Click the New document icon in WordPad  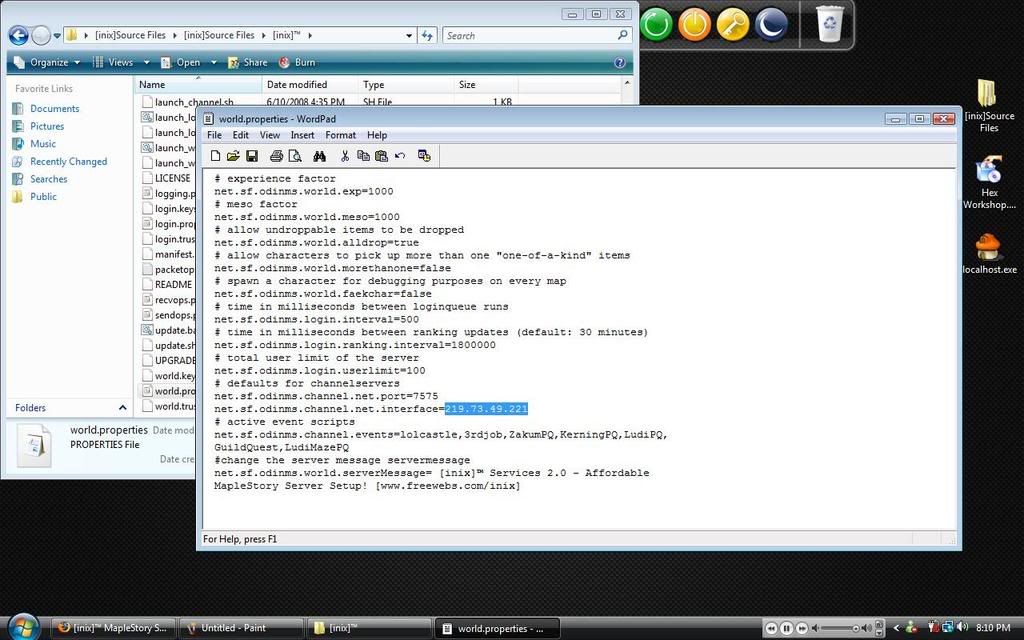pos(215,155)
